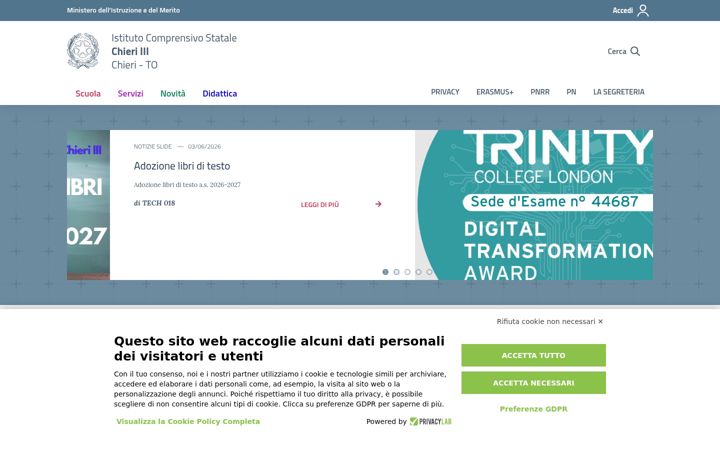Select the second carousel dot indicator

(396, 272)
